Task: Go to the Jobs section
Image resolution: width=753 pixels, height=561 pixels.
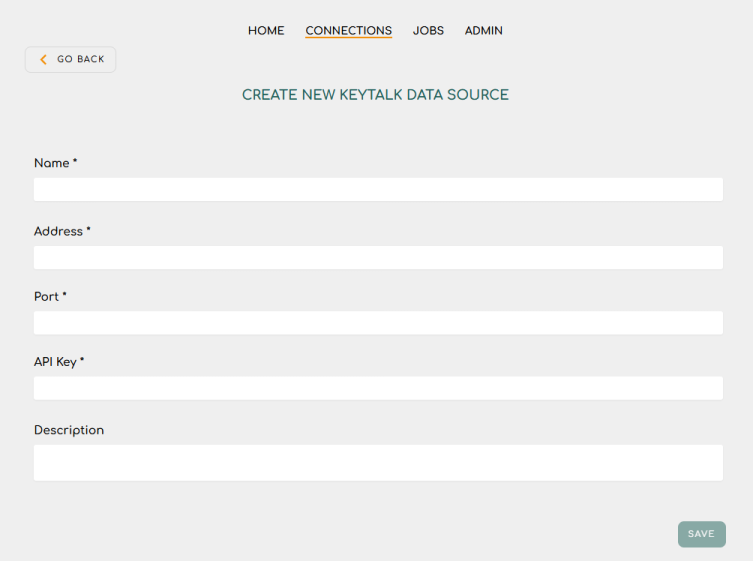Action: click(428, 31)
